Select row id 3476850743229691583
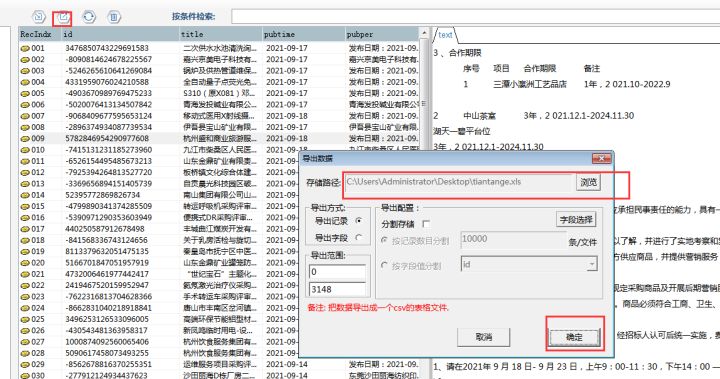 coord(107,48)
